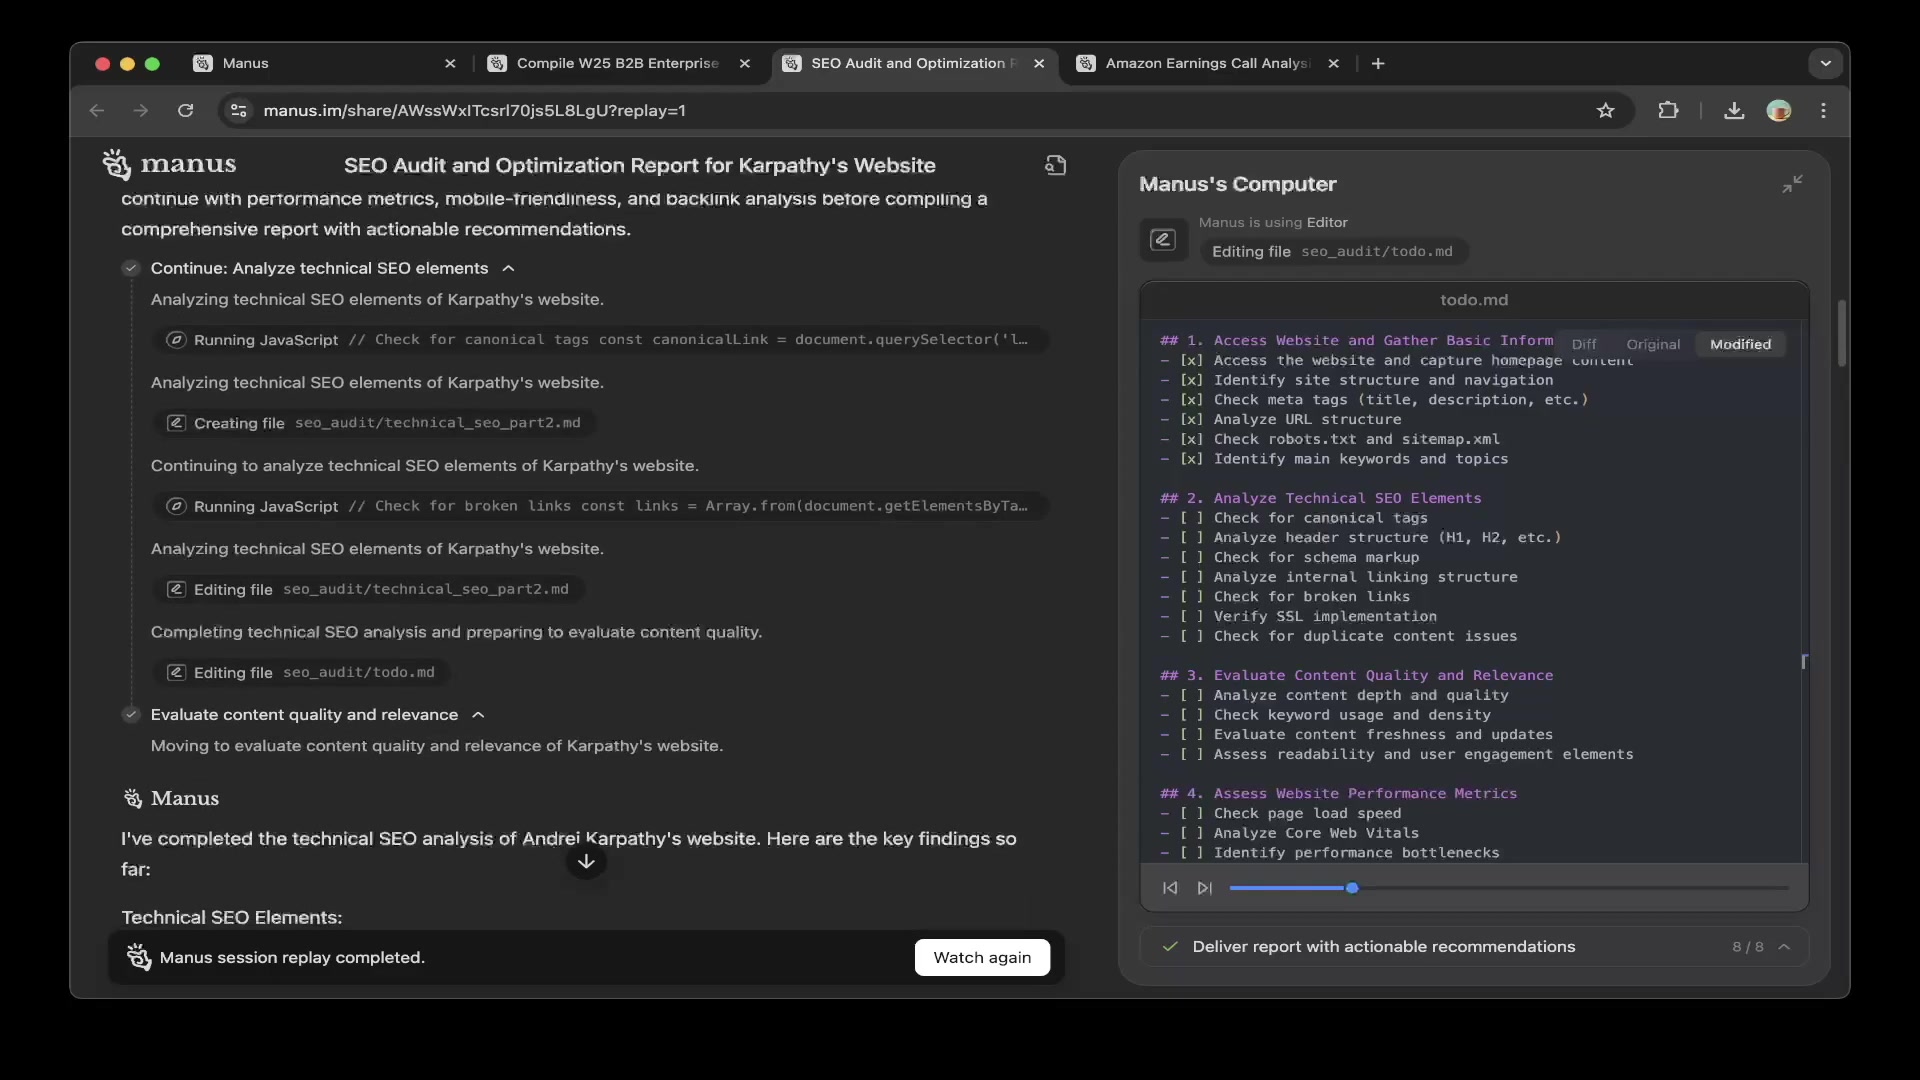The height and width of the screenshot is (1080, 1920).
Task: Open Chrome downloads icon
Action: [1734, 111]
